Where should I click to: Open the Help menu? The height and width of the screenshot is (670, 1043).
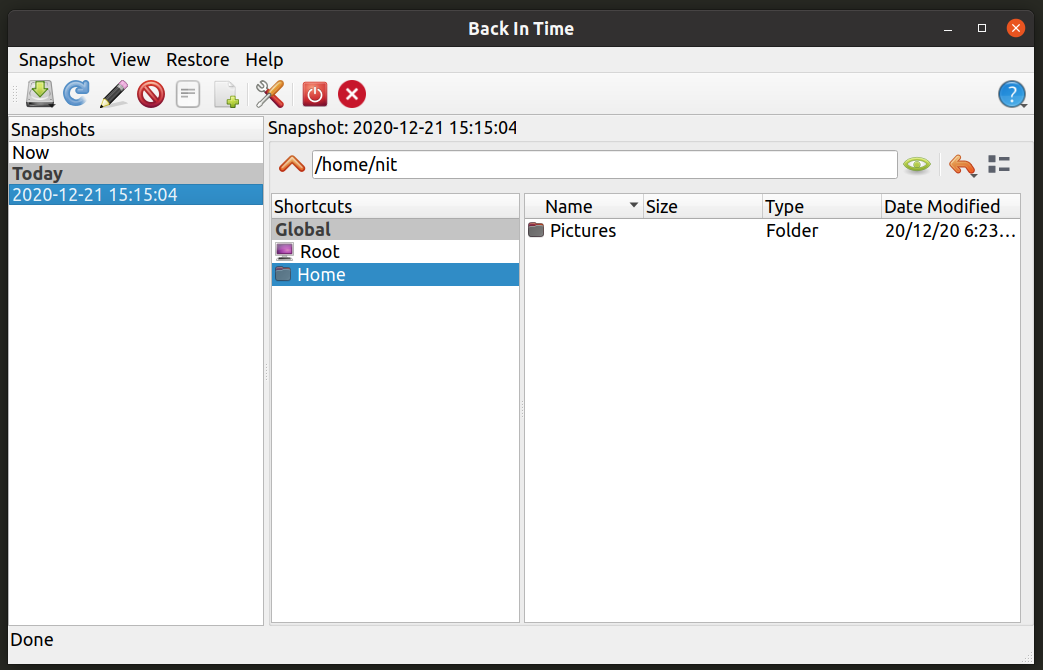tap(264, 59)
